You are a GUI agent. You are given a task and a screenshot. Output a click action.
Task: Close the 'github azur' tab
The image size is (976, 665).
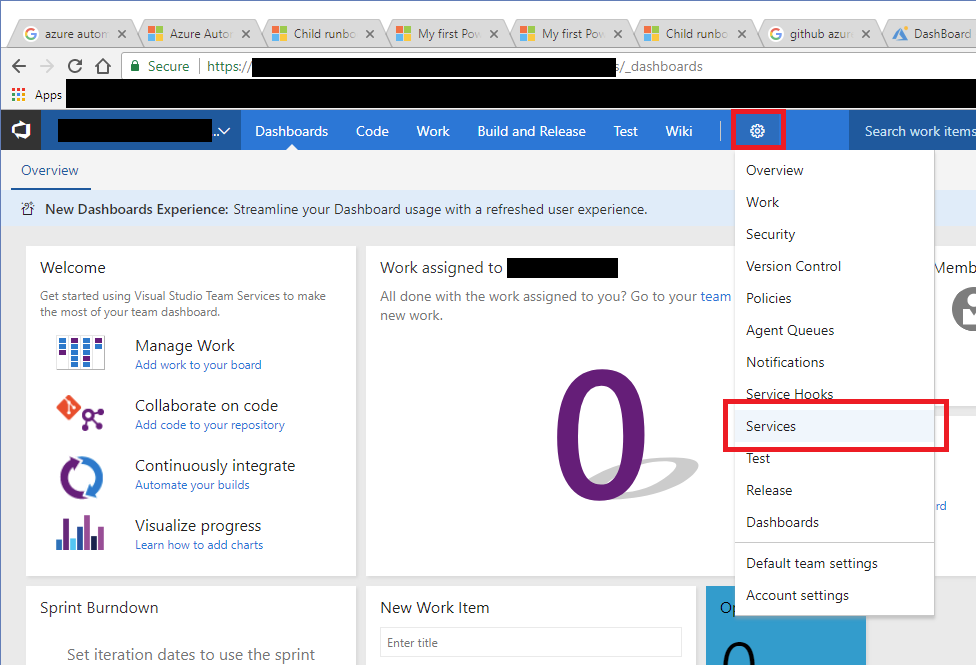(866, 34)
